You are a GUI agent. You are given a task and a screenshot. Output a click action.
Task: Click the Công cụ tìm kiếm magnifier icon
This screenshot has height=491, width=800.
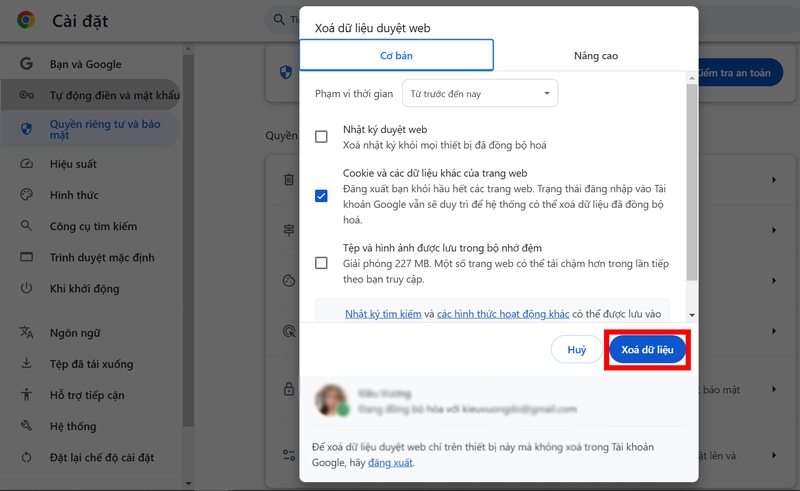27,226
